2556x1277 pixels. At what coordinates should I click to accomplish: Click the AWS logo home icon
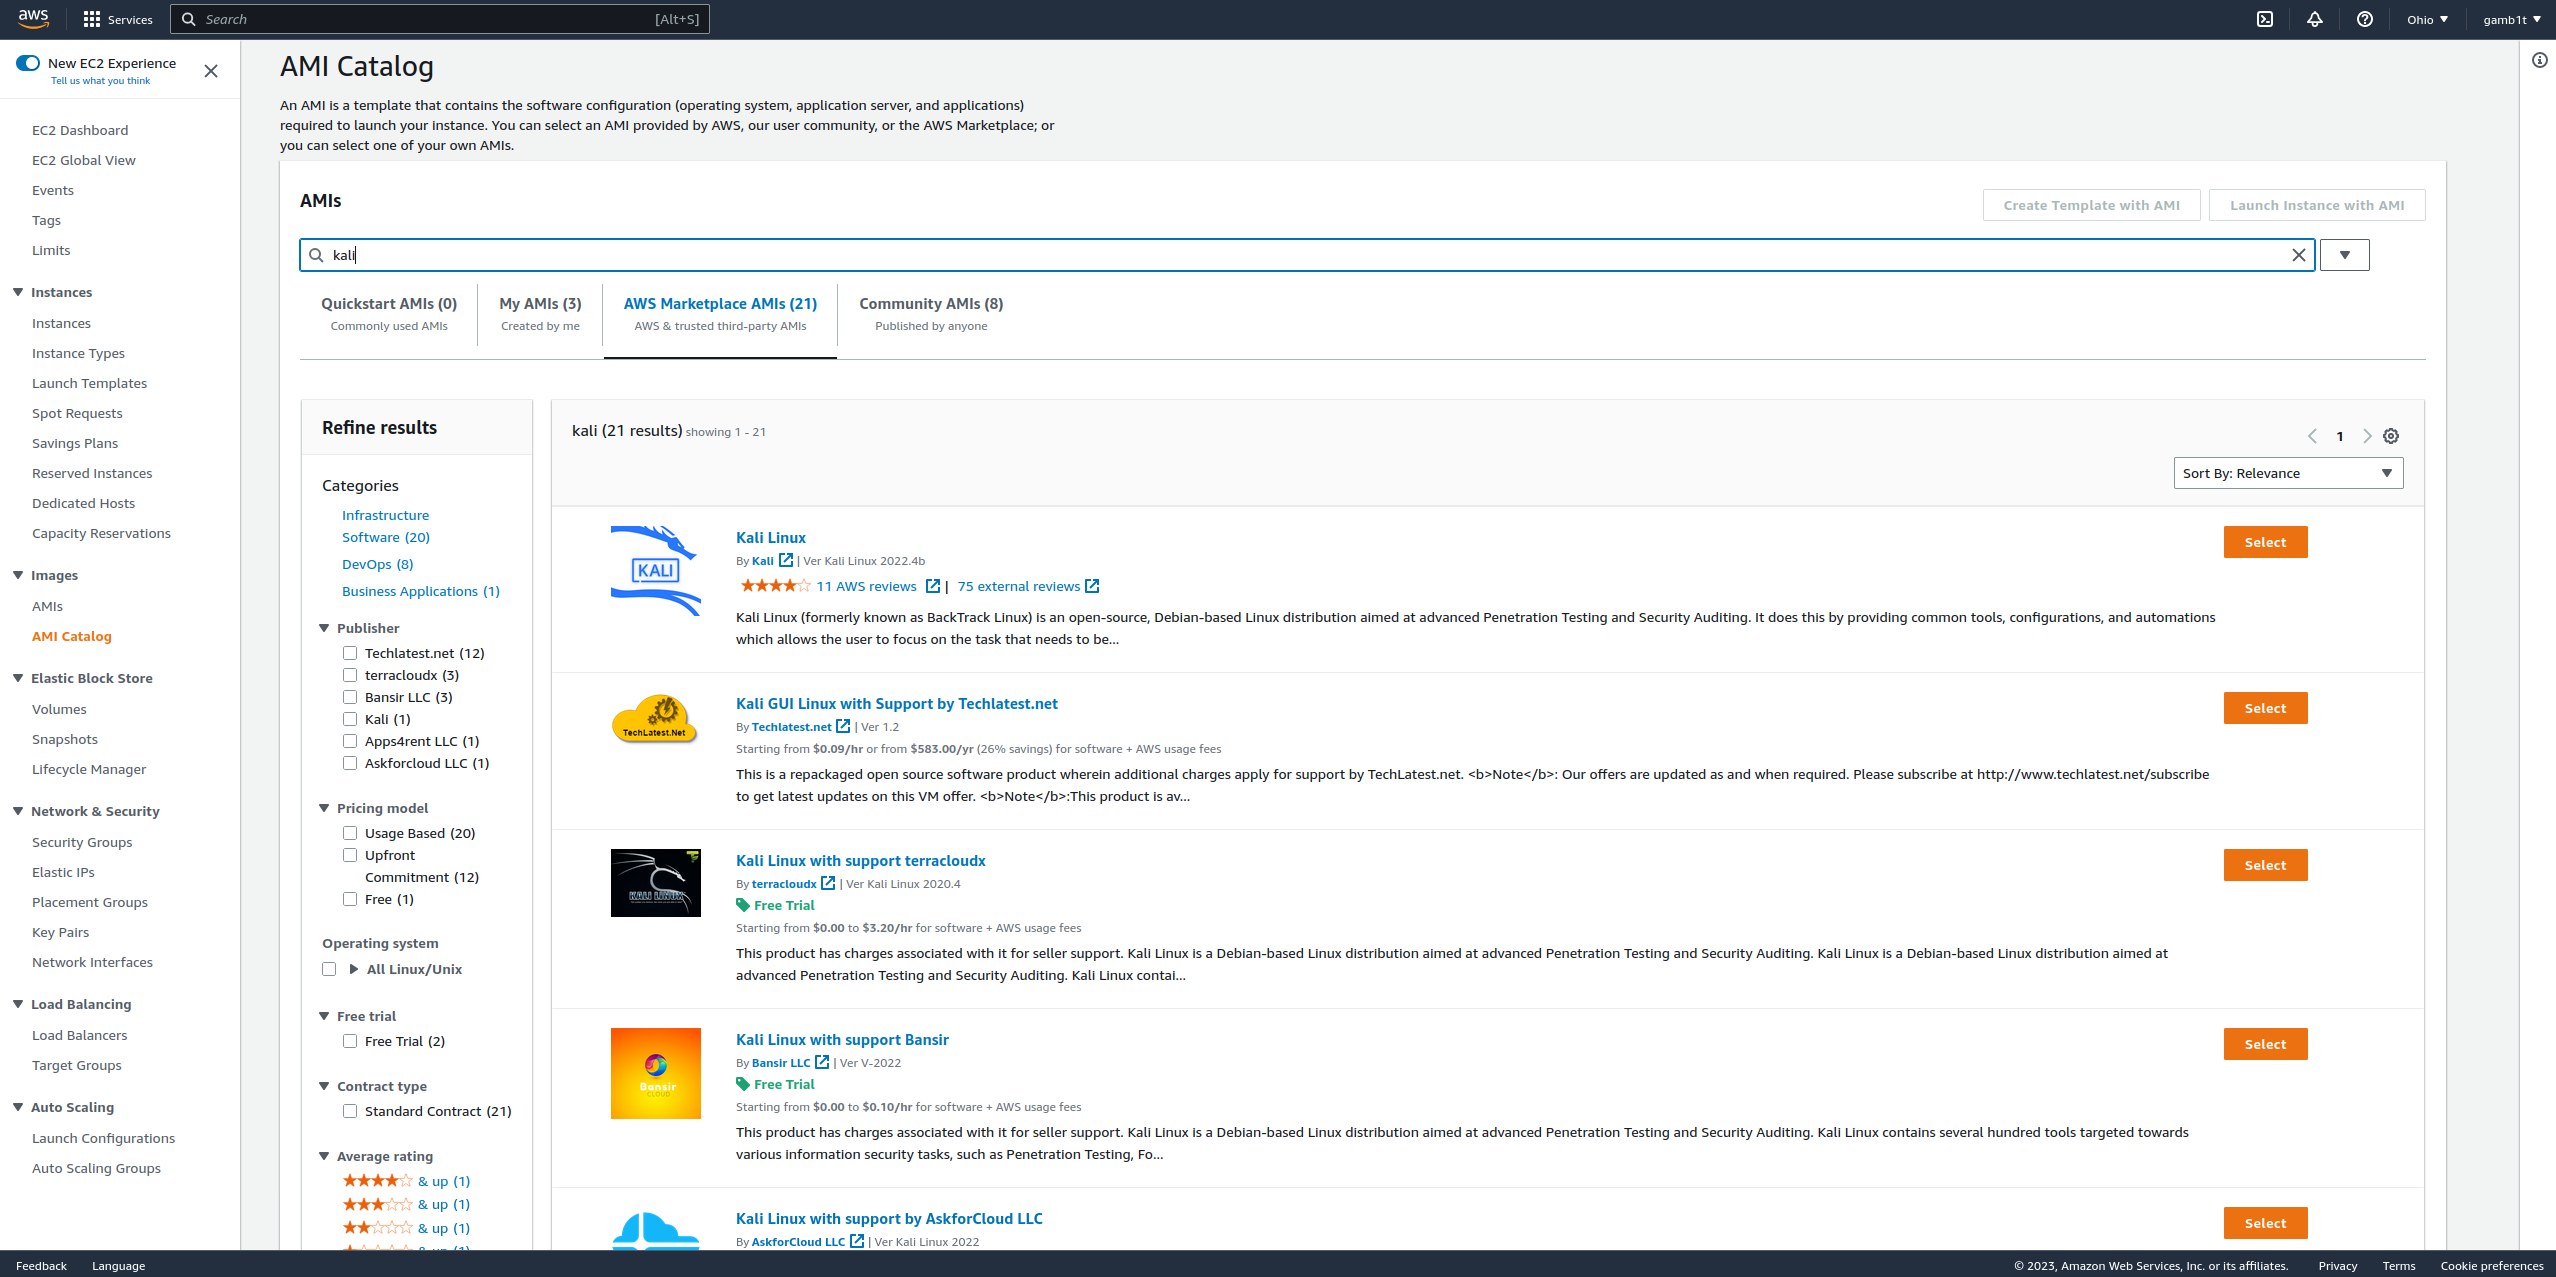point(33,19)
